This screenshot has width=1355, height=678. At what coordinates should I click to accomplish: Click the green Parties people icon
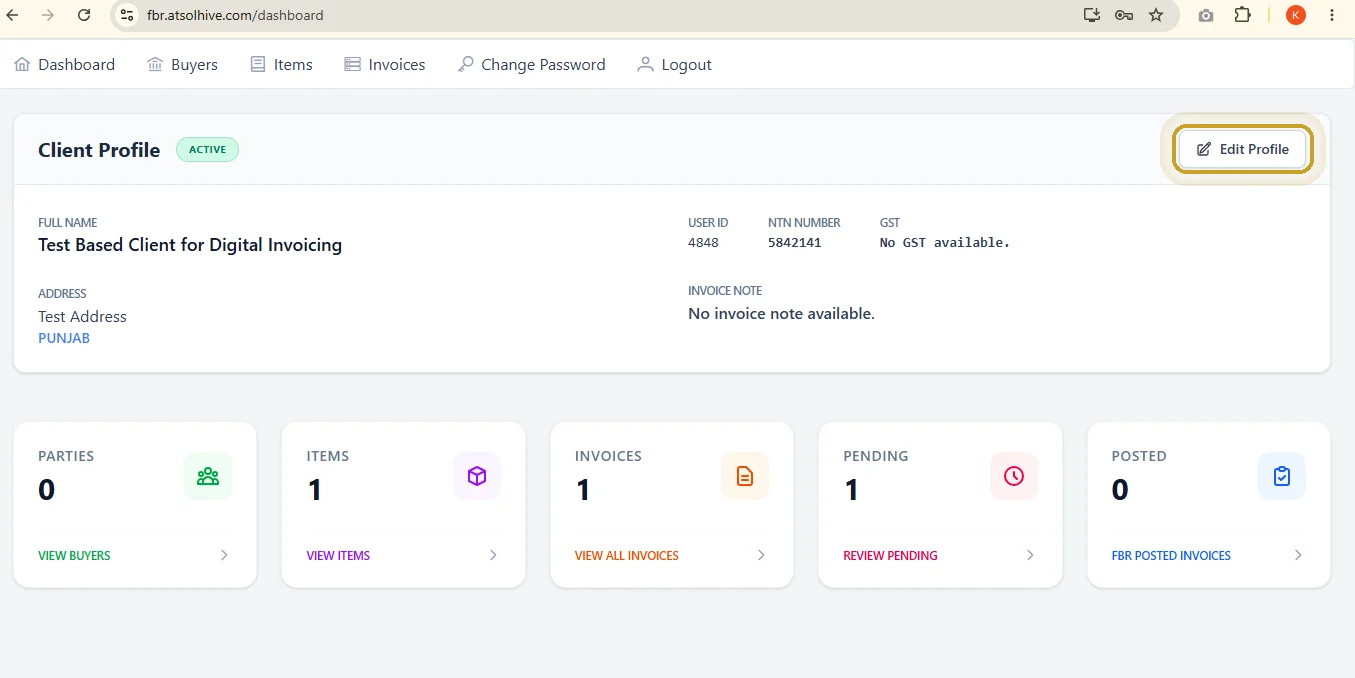point(208,476)
